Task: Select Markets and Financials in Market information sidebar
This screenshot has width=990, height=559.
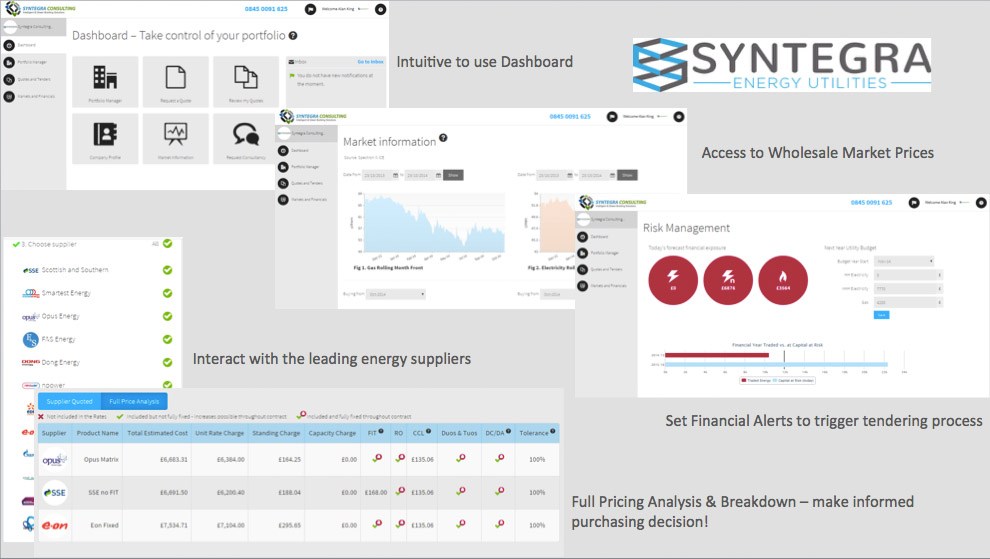Action: 307,200
